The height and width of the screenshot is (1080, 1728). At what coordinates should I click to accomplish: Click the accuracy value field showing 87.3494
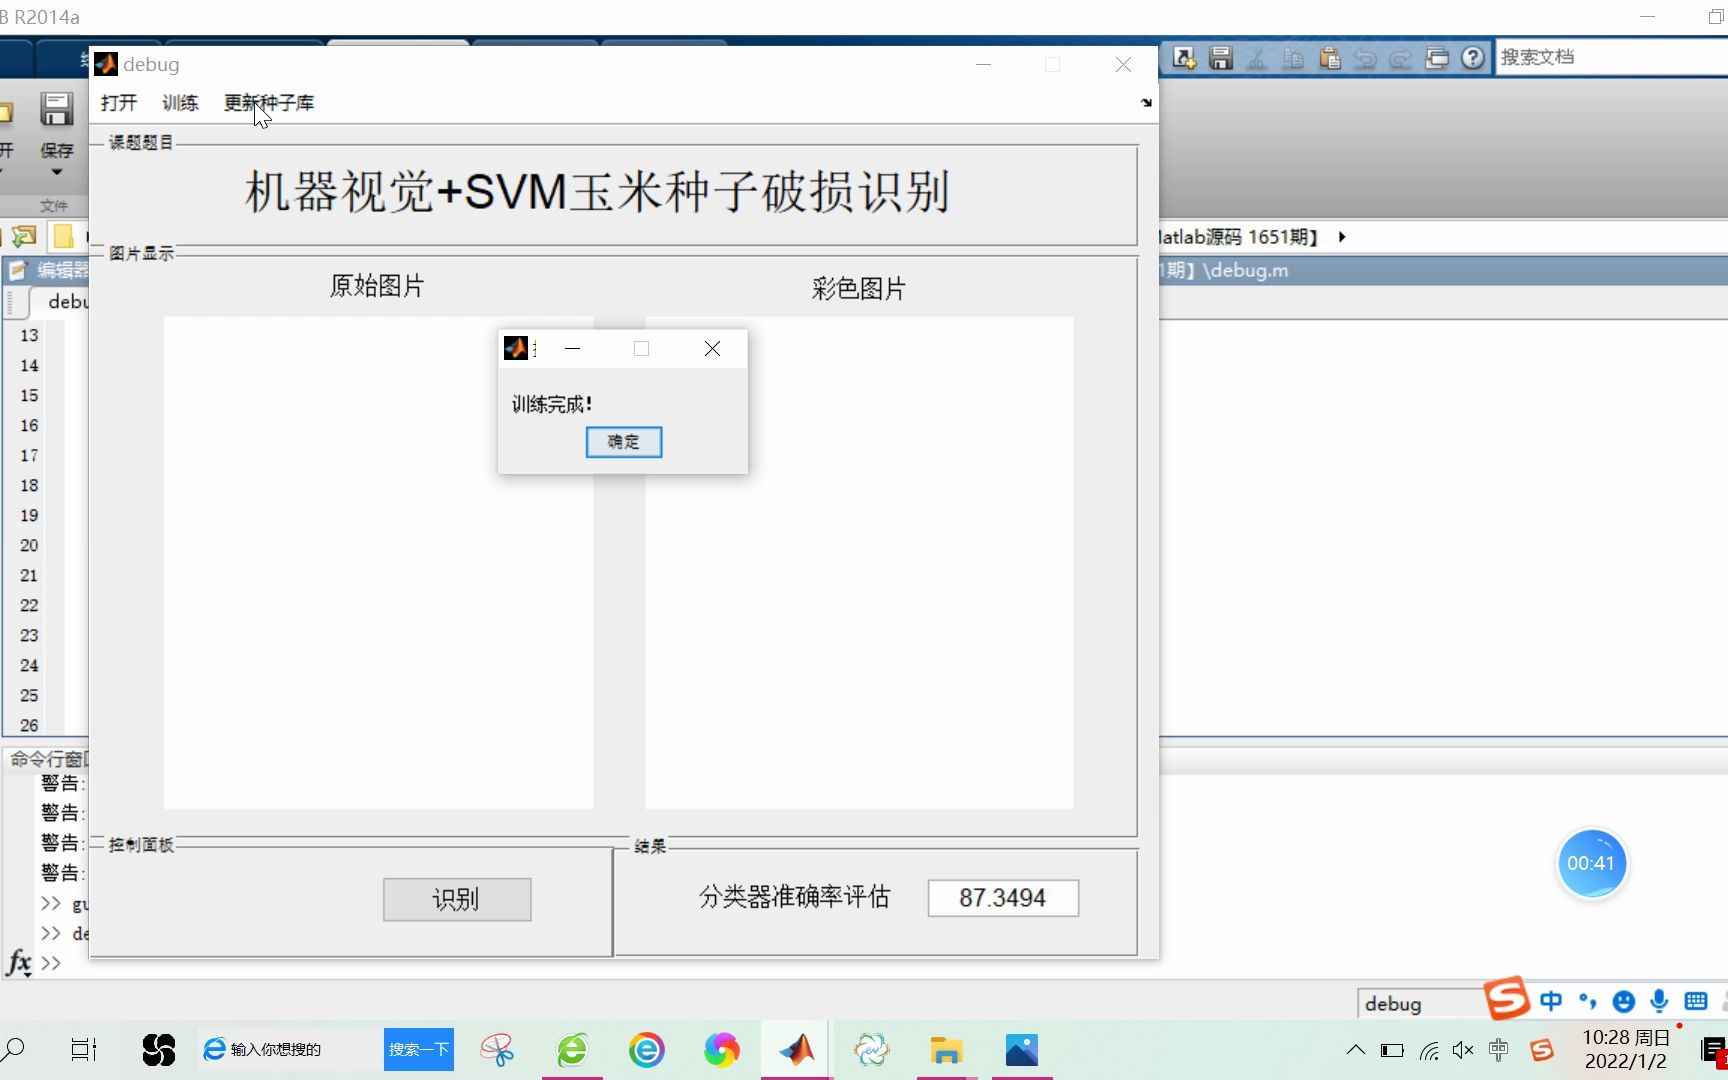1003,898
